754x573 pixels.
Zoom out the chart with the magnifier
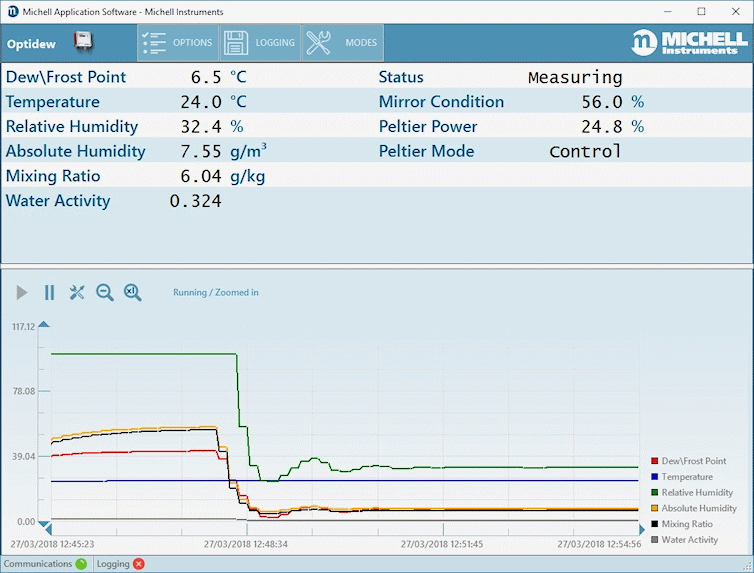pos(104,292)
